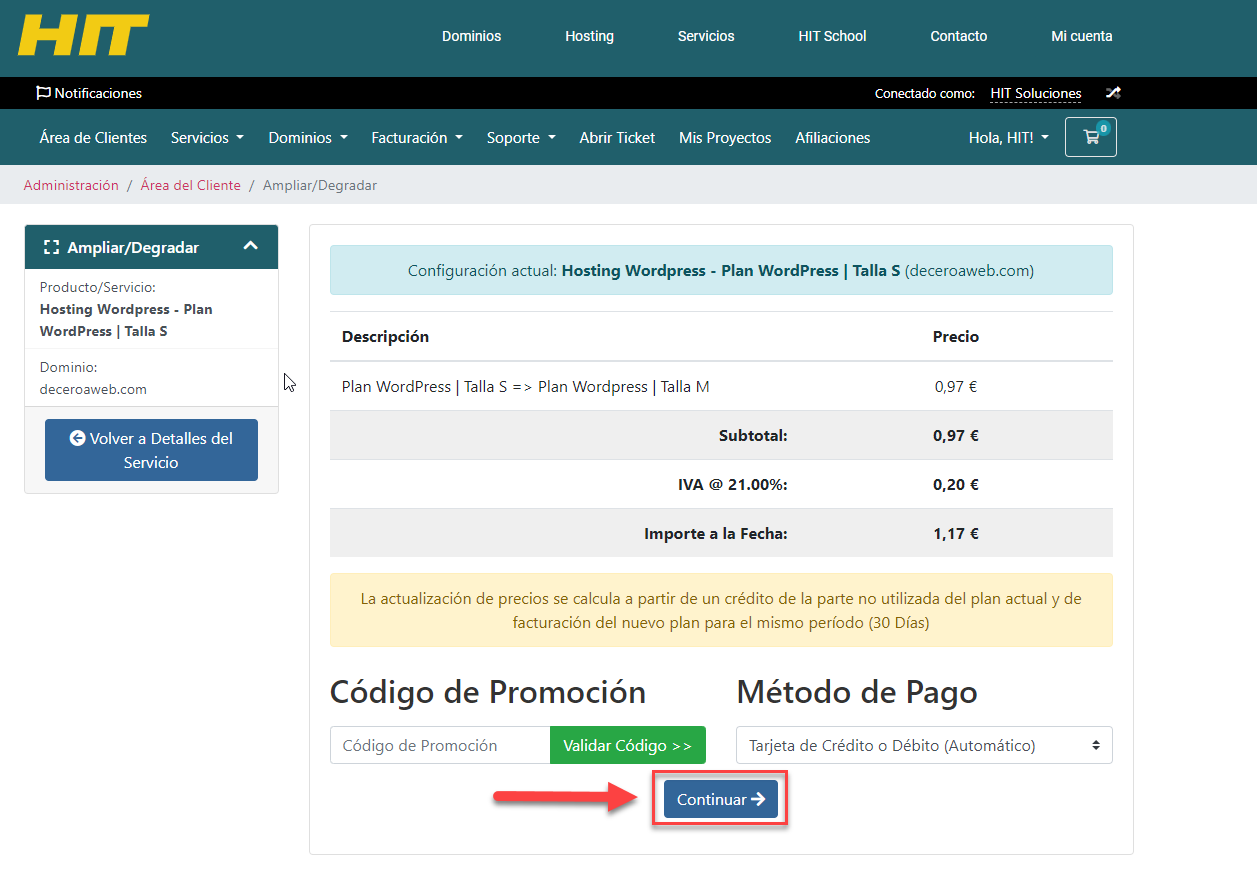
Task: Open the shopping cart icon
Action: (1091, 138)
